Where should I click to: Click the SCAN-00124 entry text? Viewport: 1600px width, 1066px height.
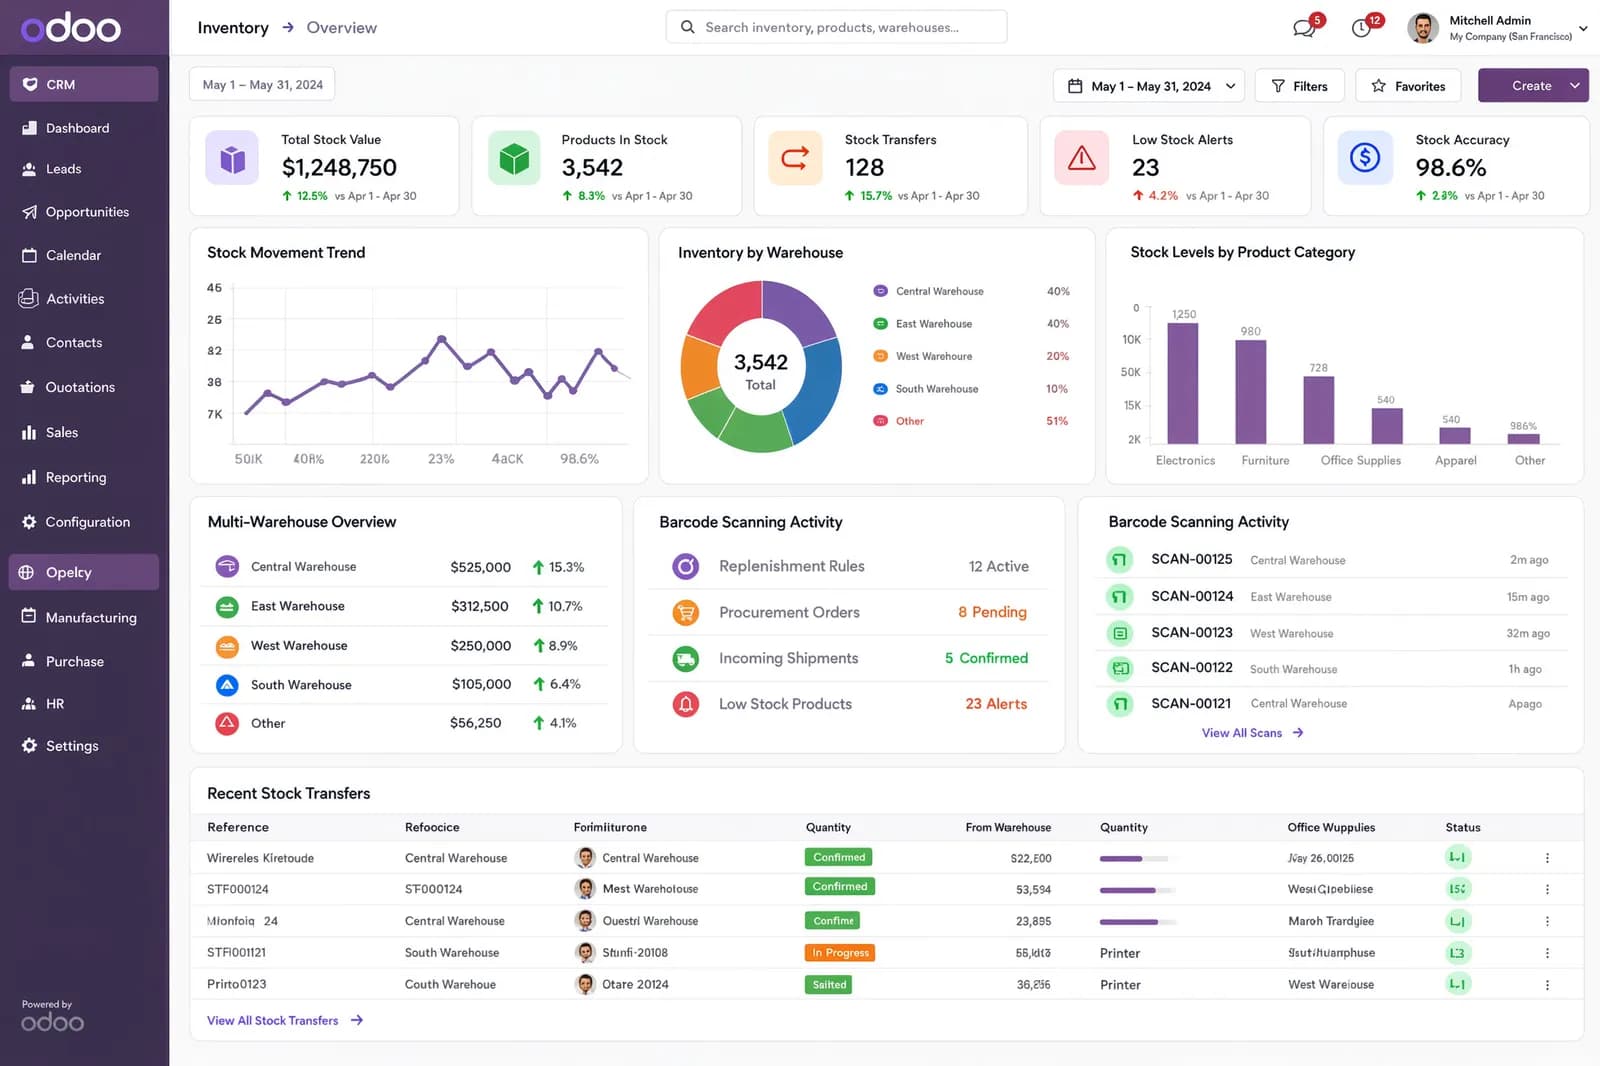coord(1192,596)
